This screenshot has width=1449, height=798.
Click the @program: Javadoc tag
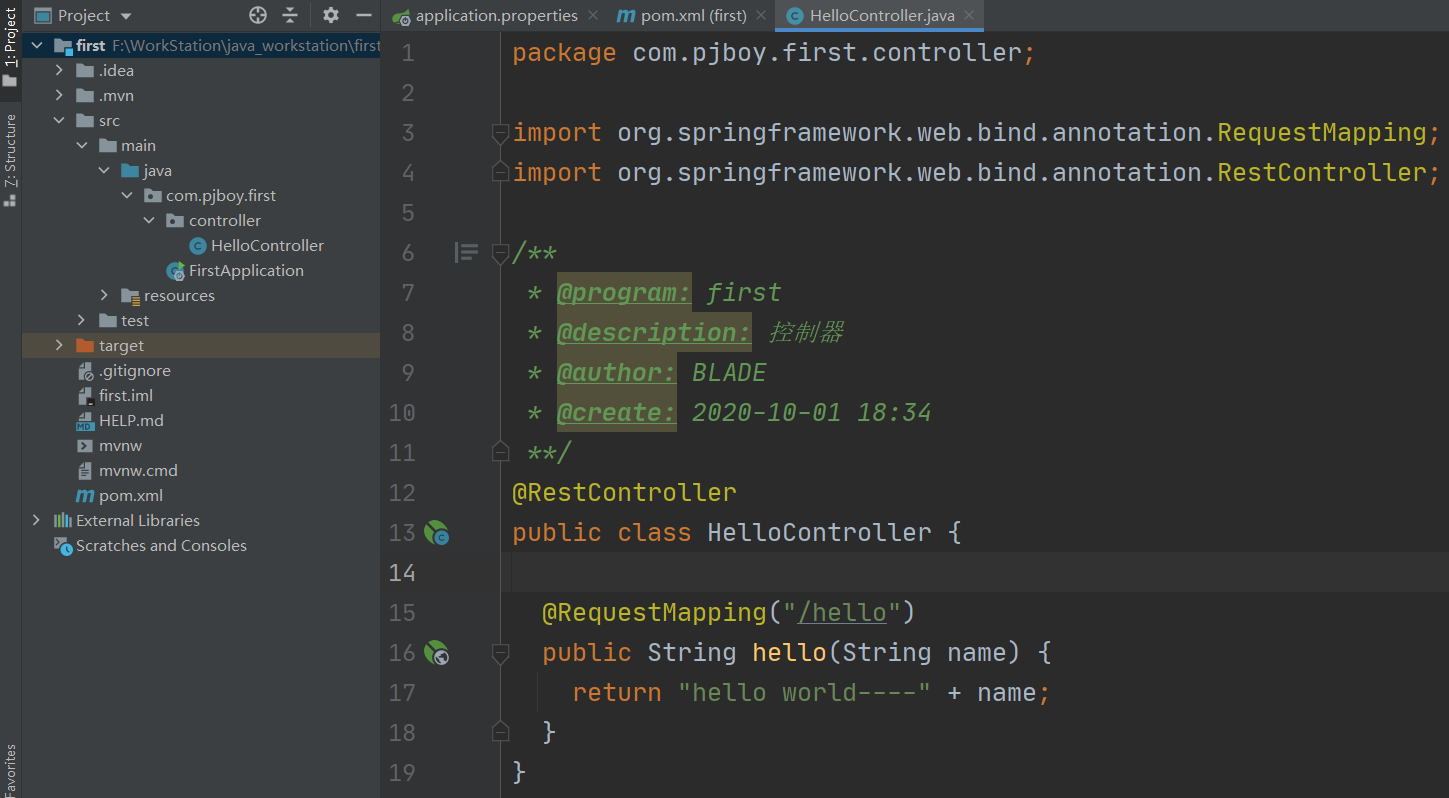pos(624,292)
